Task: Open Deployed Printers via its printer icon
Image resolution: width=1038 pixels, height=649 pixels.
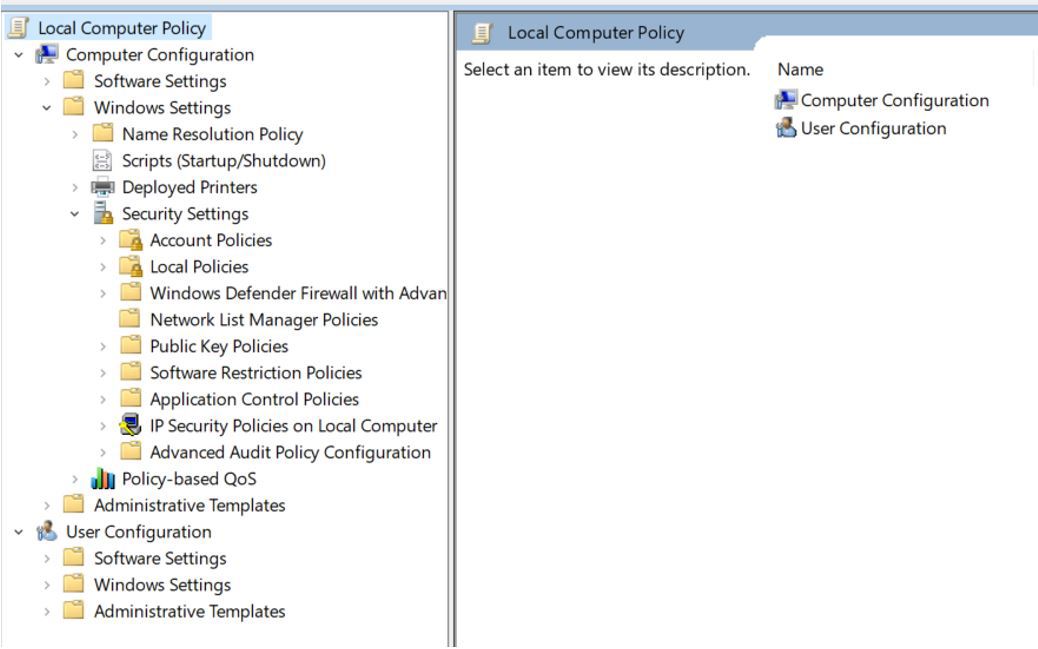Action: pyautogui.click(x=103, y=186)
